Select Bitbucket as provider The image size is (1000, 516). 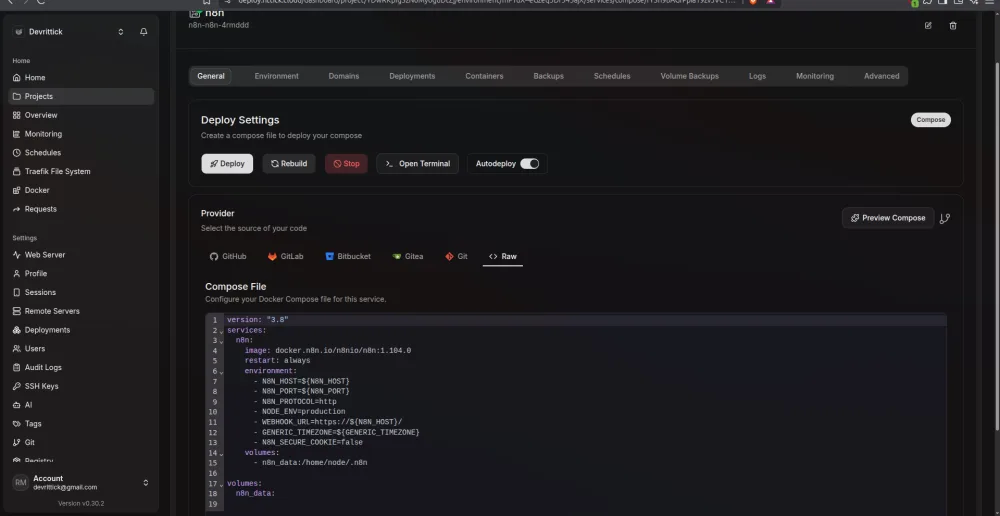tap(348, 256)
